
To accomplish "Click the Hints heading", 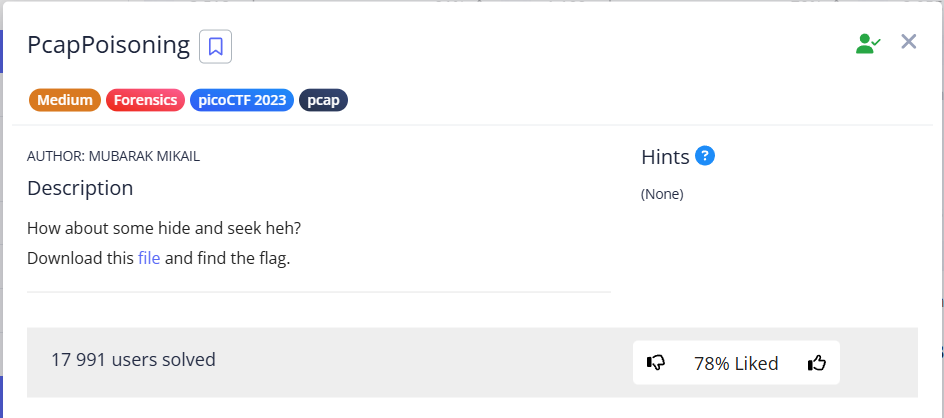I will tap(665, 157).
